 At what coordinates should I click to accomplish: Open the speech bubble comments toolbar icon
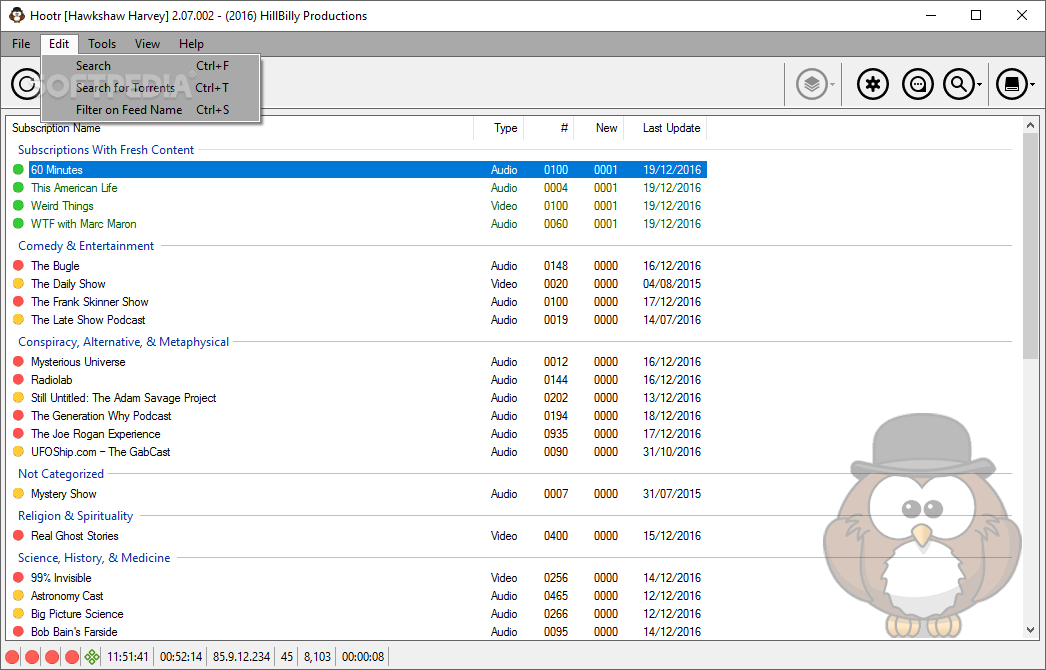tap(917, 84)
